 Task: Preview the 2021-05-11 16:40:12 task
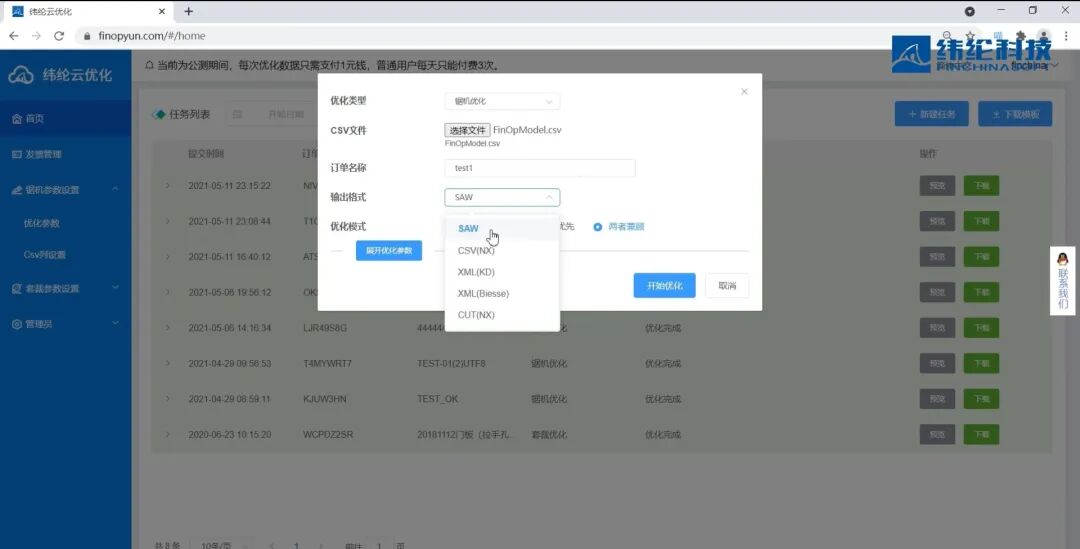coord(937,257)
